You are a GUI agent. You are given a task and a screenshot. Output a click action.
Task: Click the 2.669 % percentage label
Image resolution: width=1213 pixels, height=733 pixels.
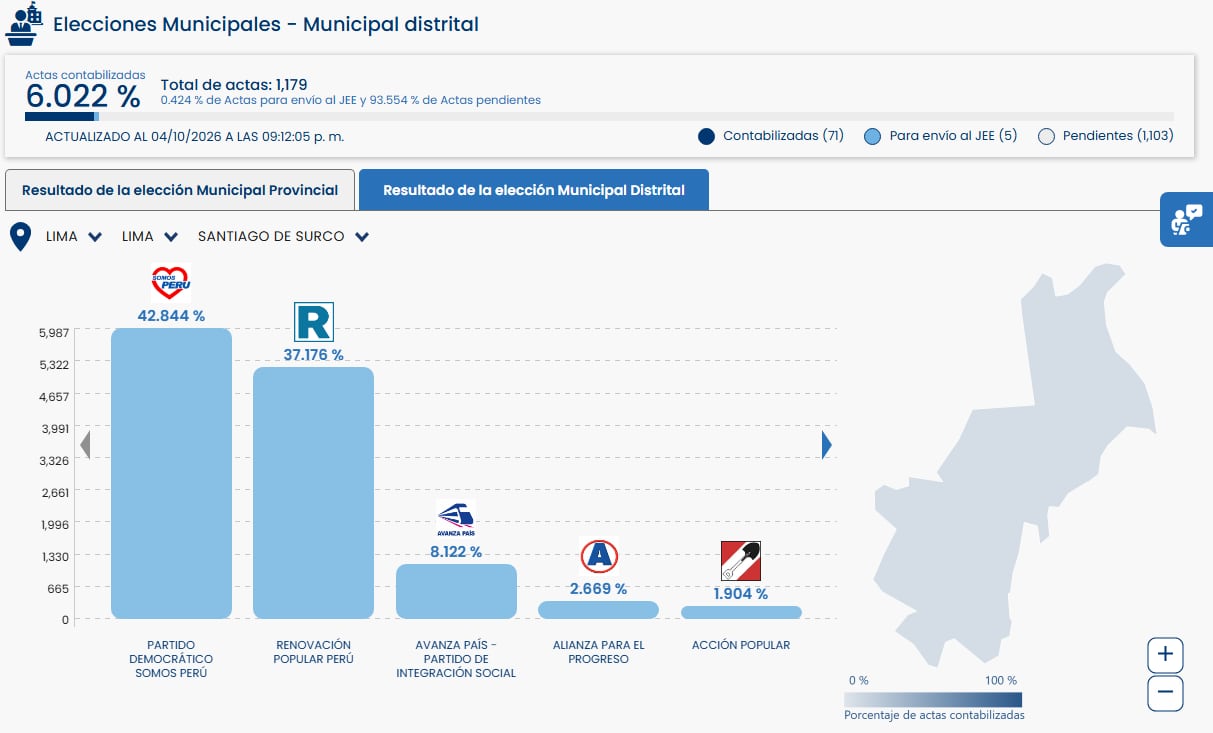599,589
